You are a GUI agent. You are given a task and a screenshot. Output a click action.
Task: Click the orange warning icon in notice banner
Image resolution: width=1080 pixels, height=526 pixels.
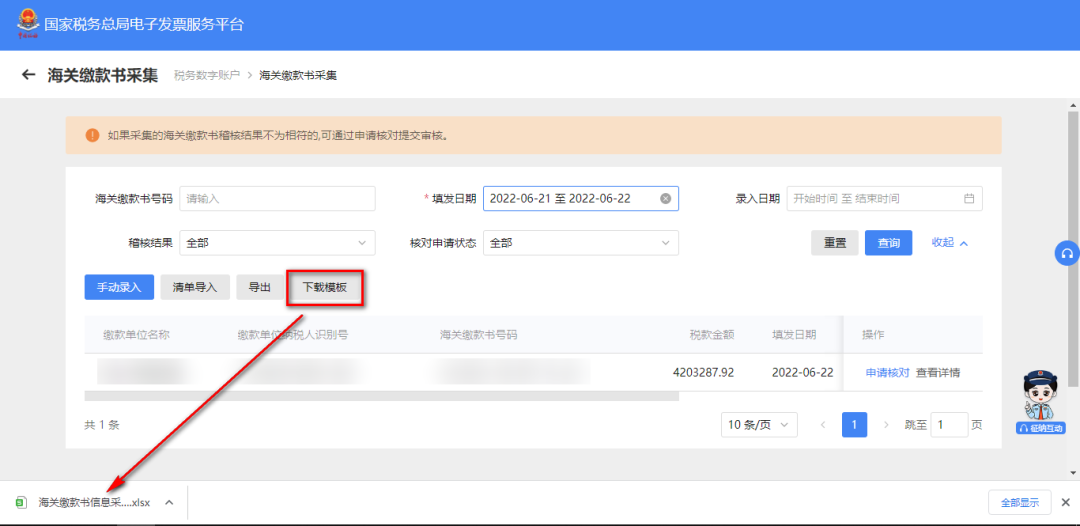click(x=92, y=135)
